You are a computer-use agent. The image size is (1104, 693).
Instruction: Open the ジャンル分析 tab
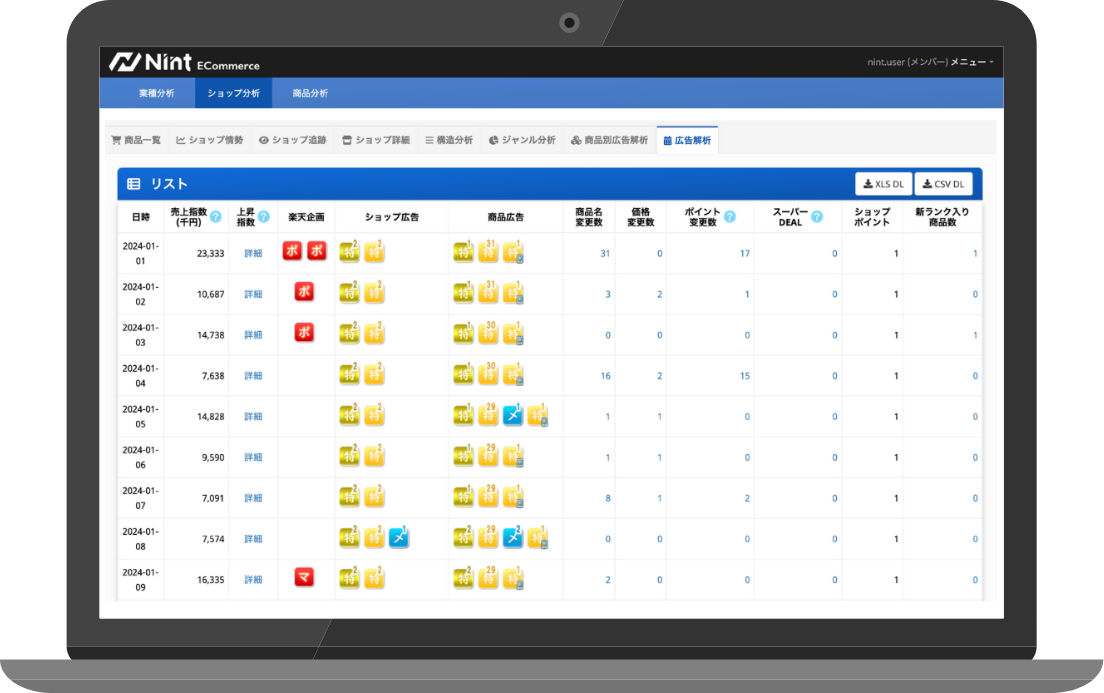[522, 140]
